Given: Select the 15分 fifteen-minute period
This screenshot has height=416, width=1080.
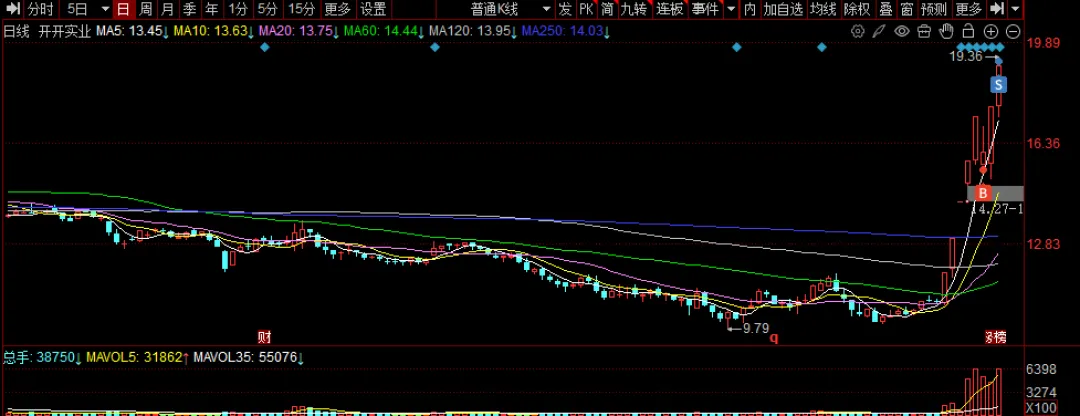Looking at the screenshot, I should click(x=301, y=10).
